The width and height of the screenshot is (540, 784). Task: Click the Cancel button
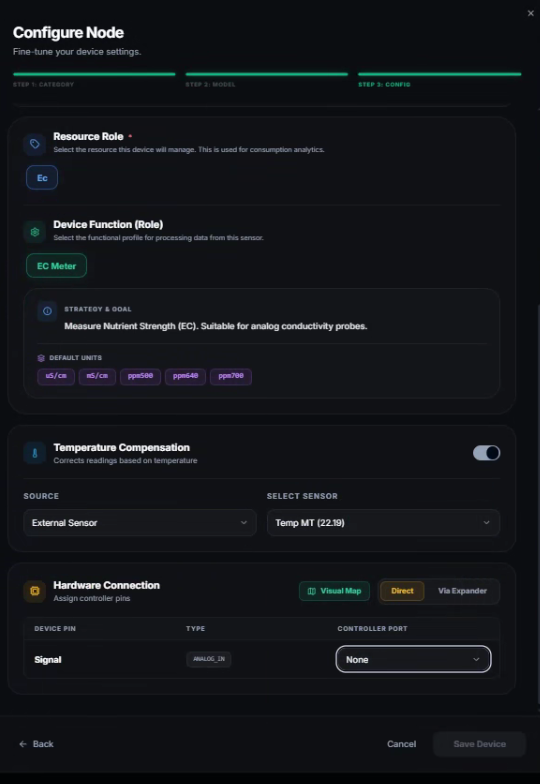402,744
